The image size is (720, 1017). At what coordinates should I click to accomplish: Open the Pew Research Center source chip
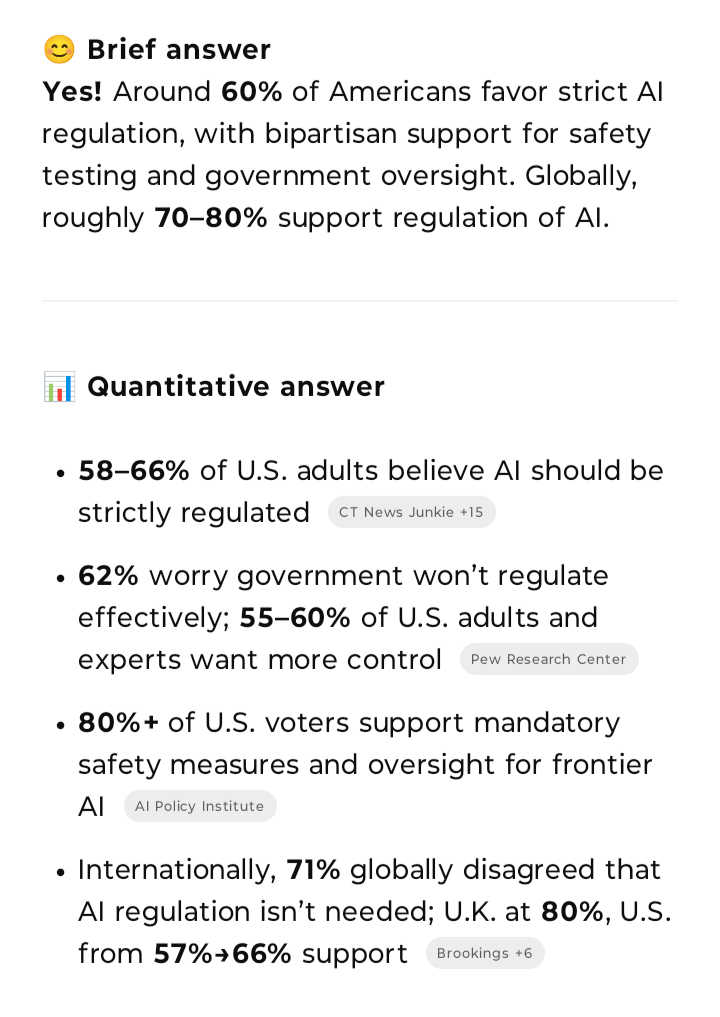(x=549, y=659)
